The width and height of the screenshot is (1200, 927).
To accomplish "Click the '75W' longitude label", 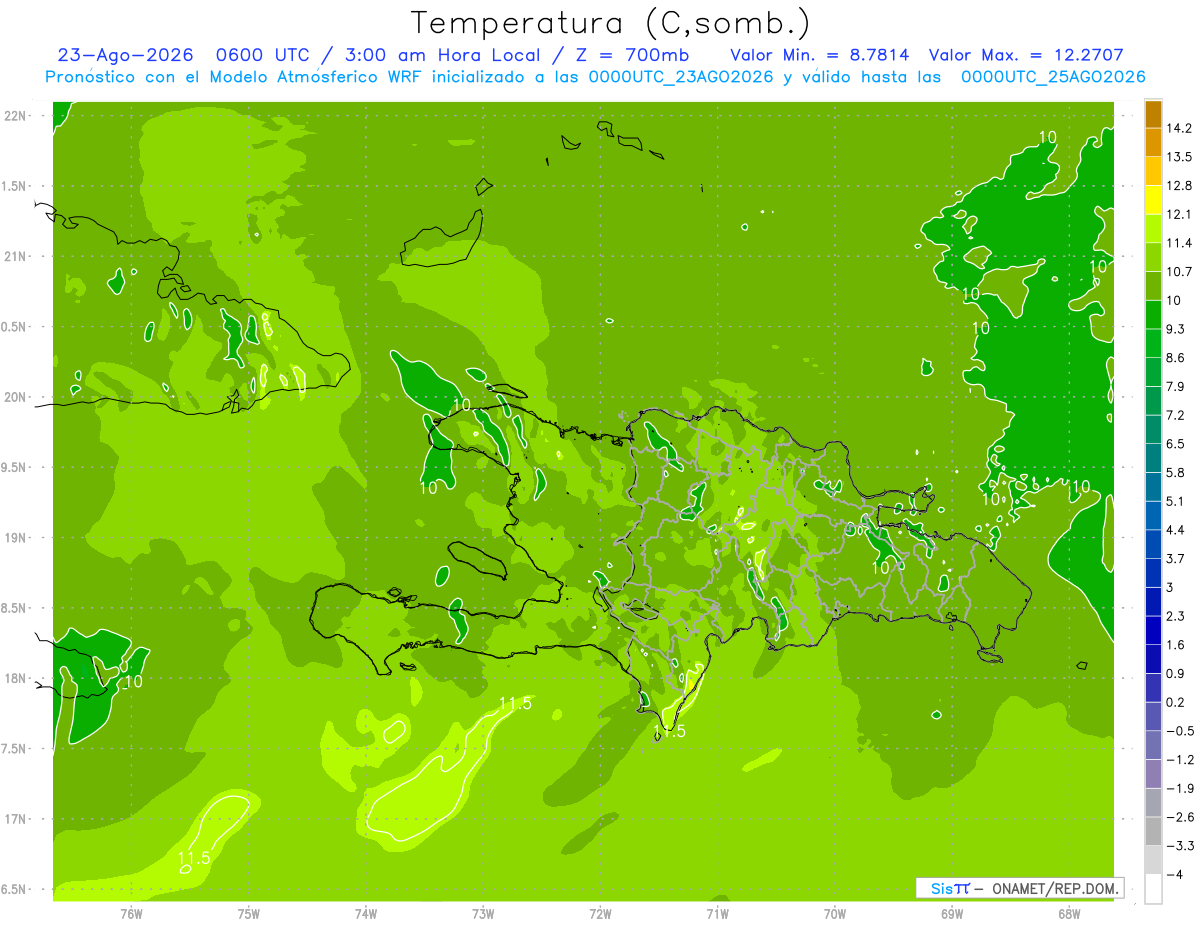I will click(x=249, y=913).
